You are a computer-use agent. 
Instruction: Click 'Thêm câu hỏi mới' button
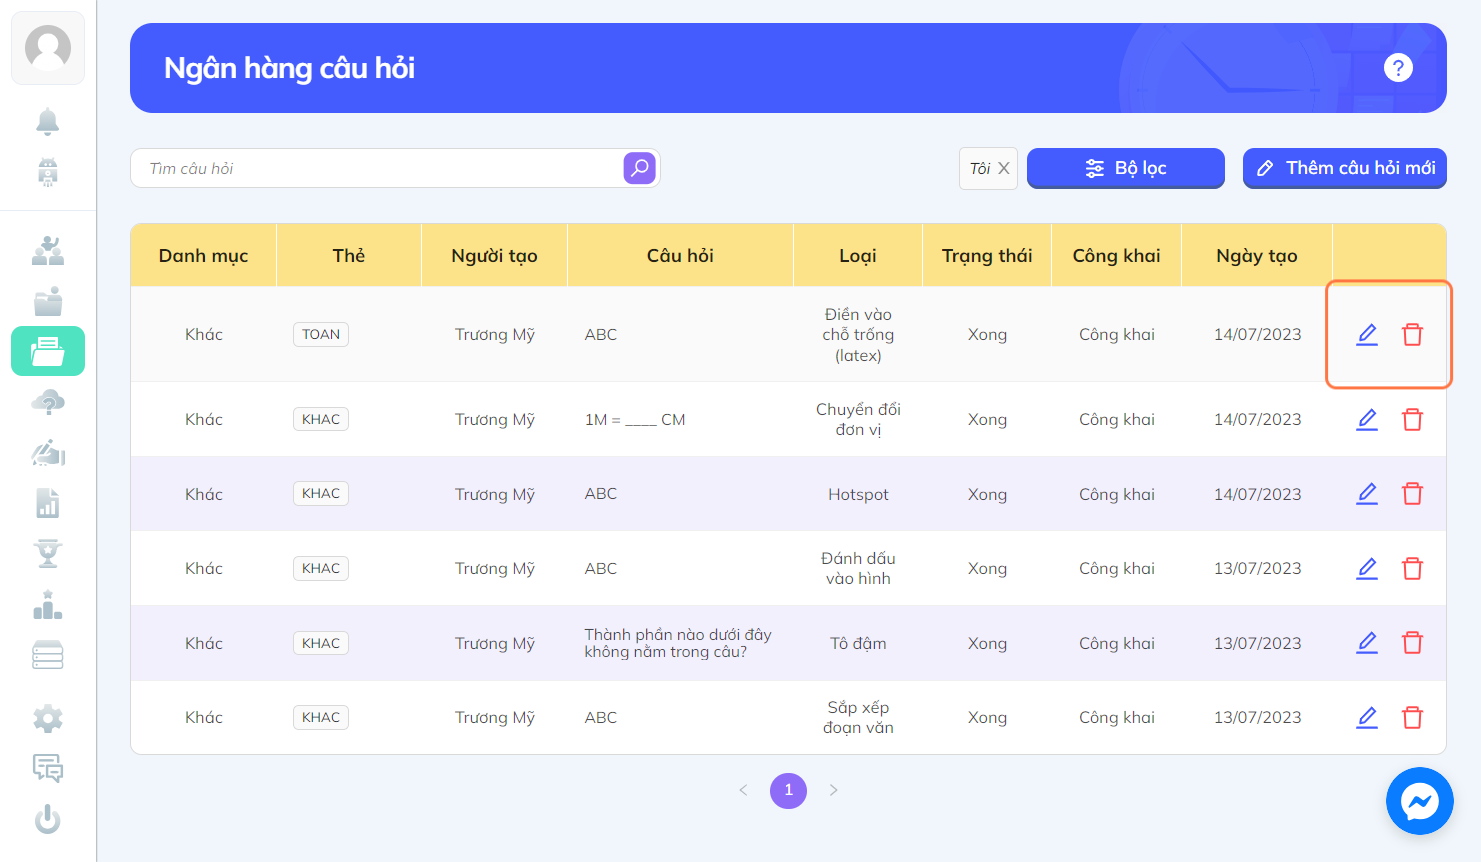coord(1345,168)
